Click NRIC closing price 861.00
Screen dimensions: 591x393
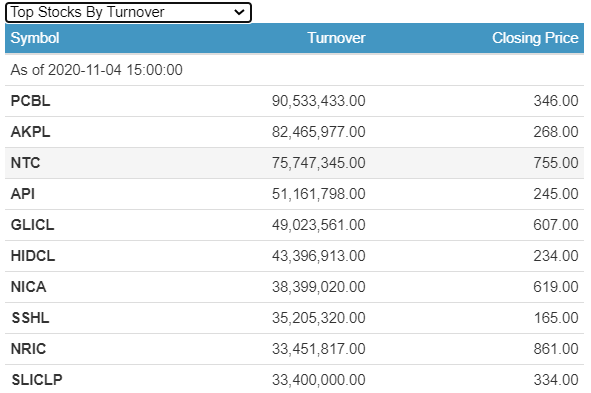coord(556,349)
